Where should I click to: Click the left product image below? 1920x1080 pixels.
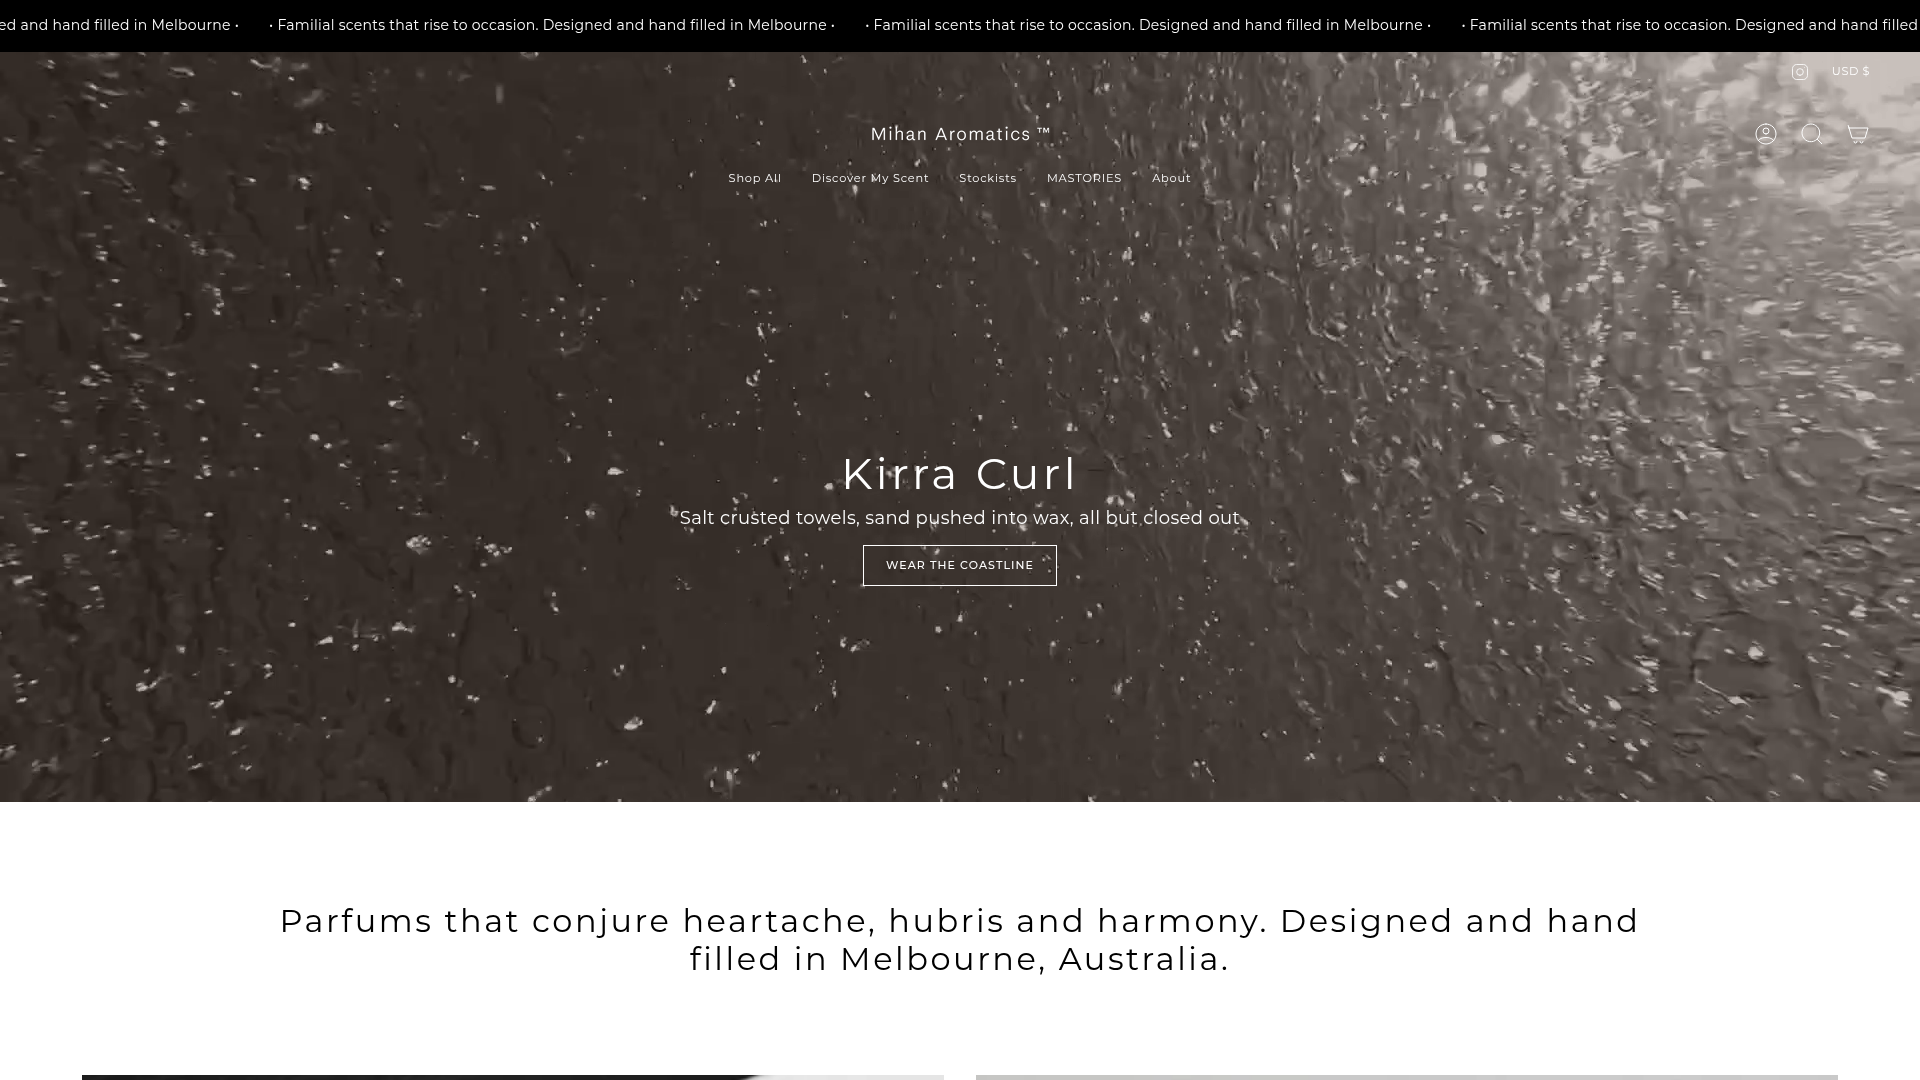[x=512, y=1076]
